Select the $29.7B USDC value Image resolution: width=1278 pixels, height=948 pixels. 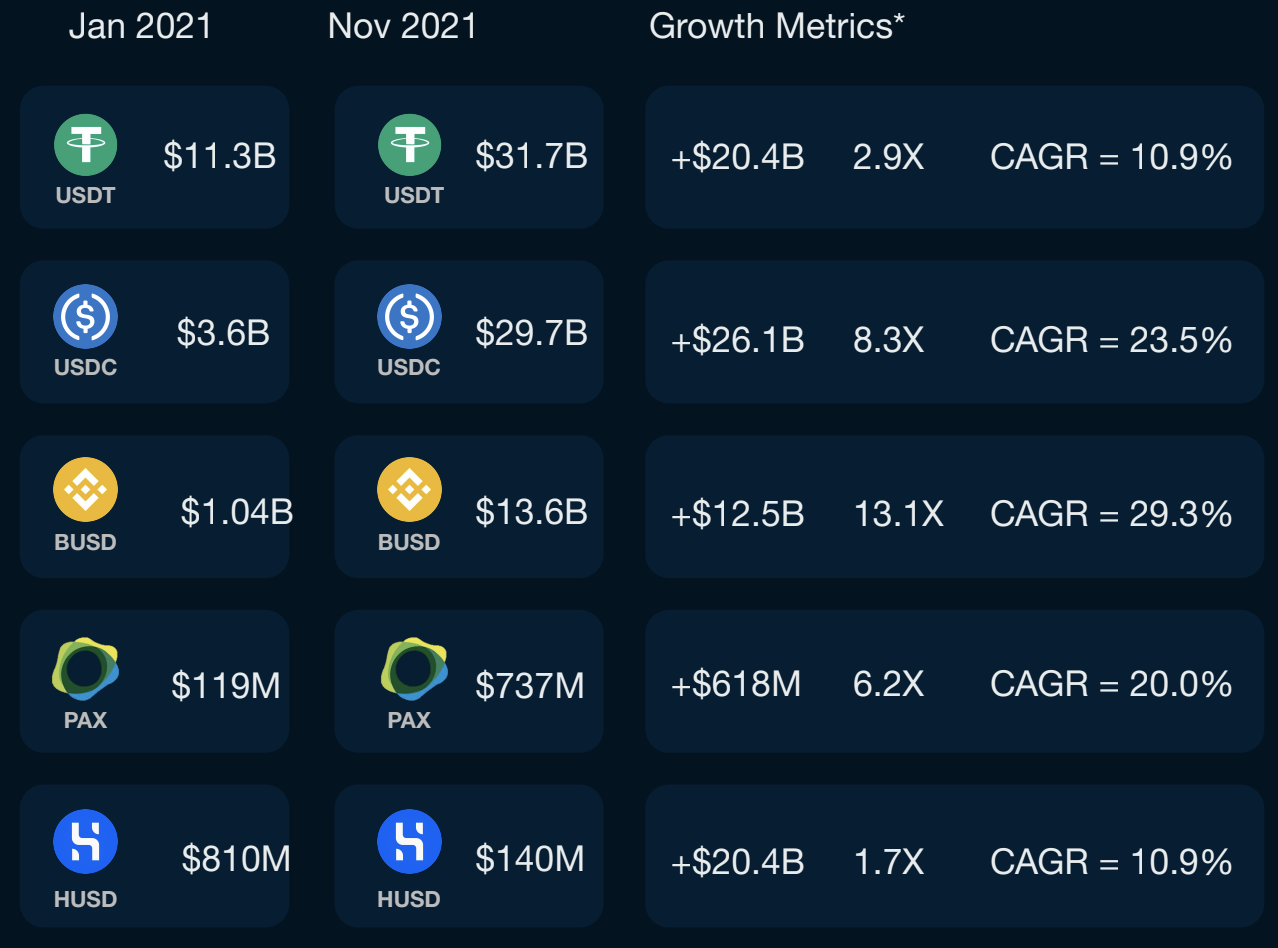pyautogui.click(x=531, y=332)
